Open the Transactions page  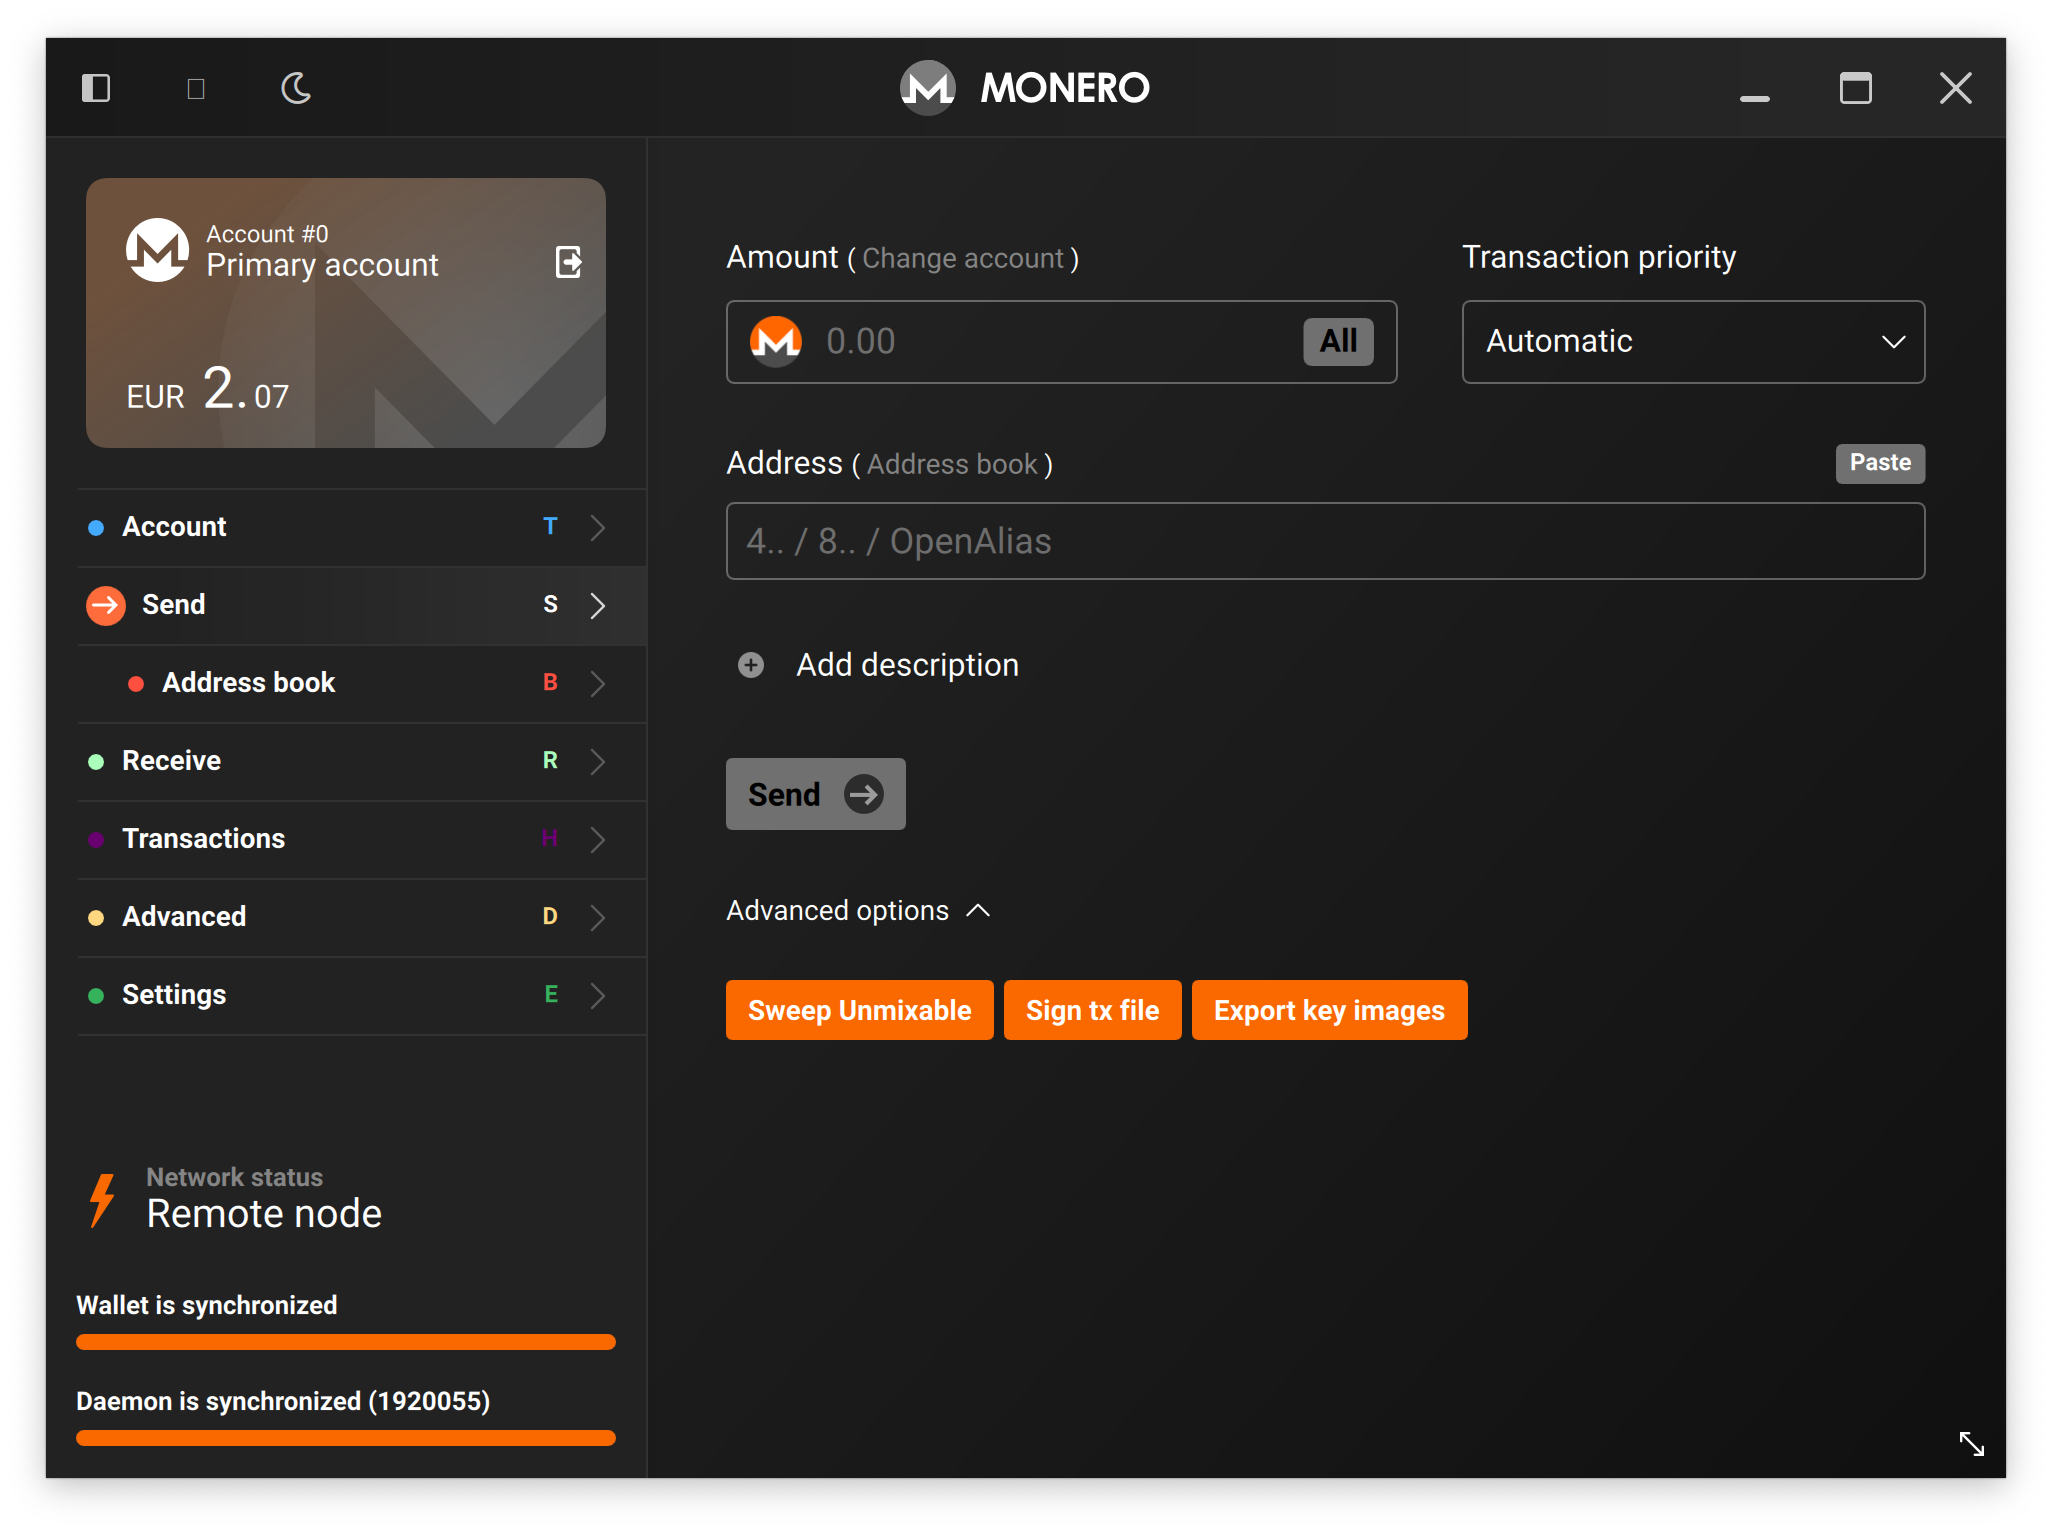pos(362,839)
